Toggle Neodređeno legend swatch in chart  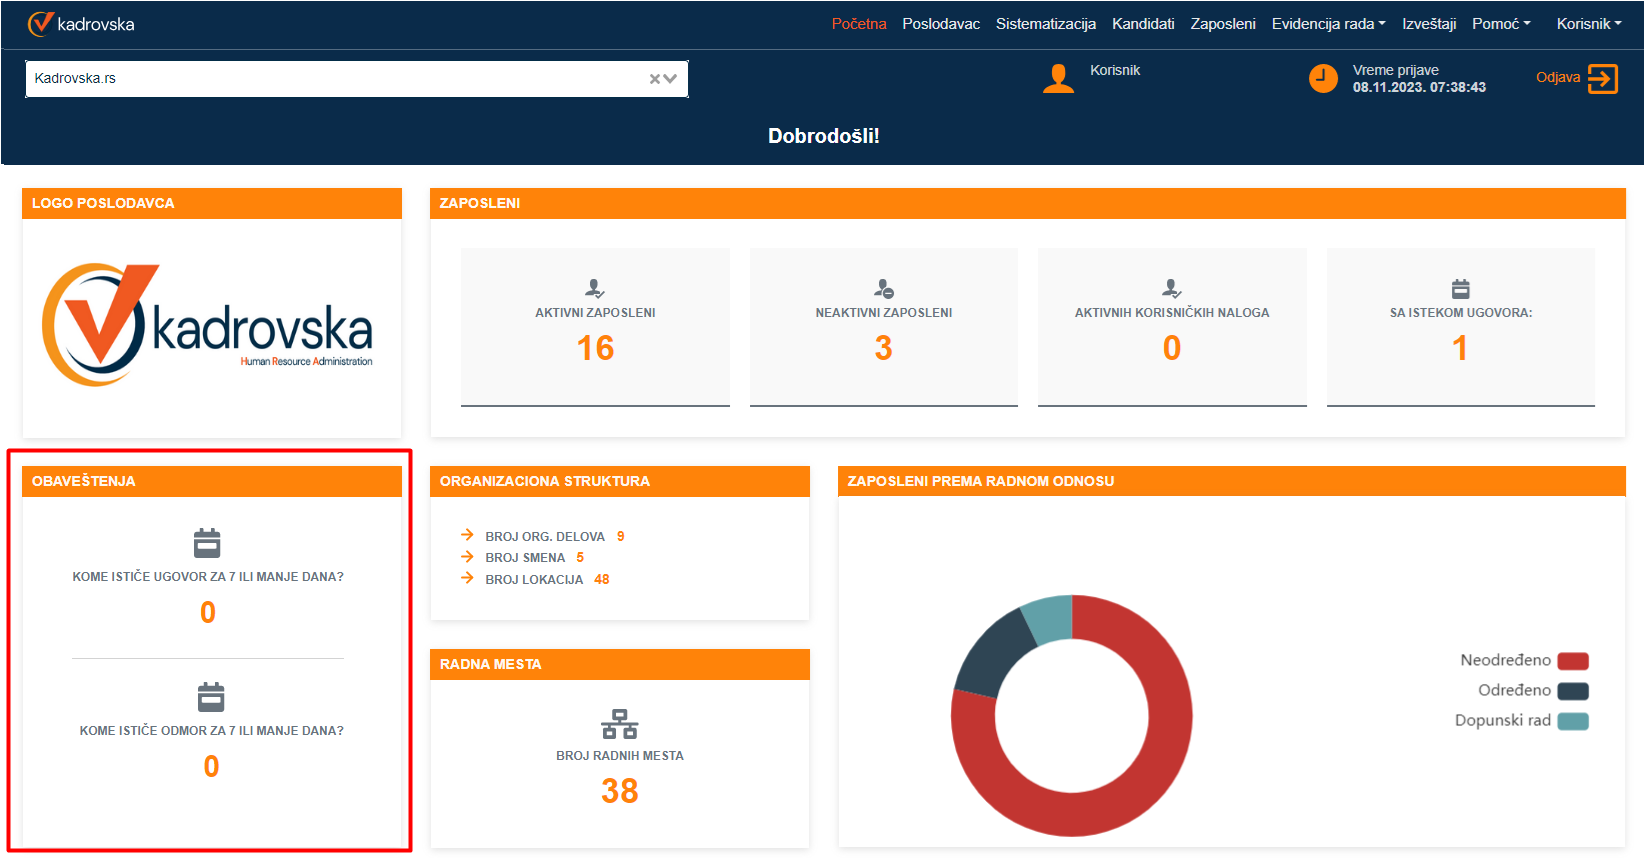pos(1572,661)
